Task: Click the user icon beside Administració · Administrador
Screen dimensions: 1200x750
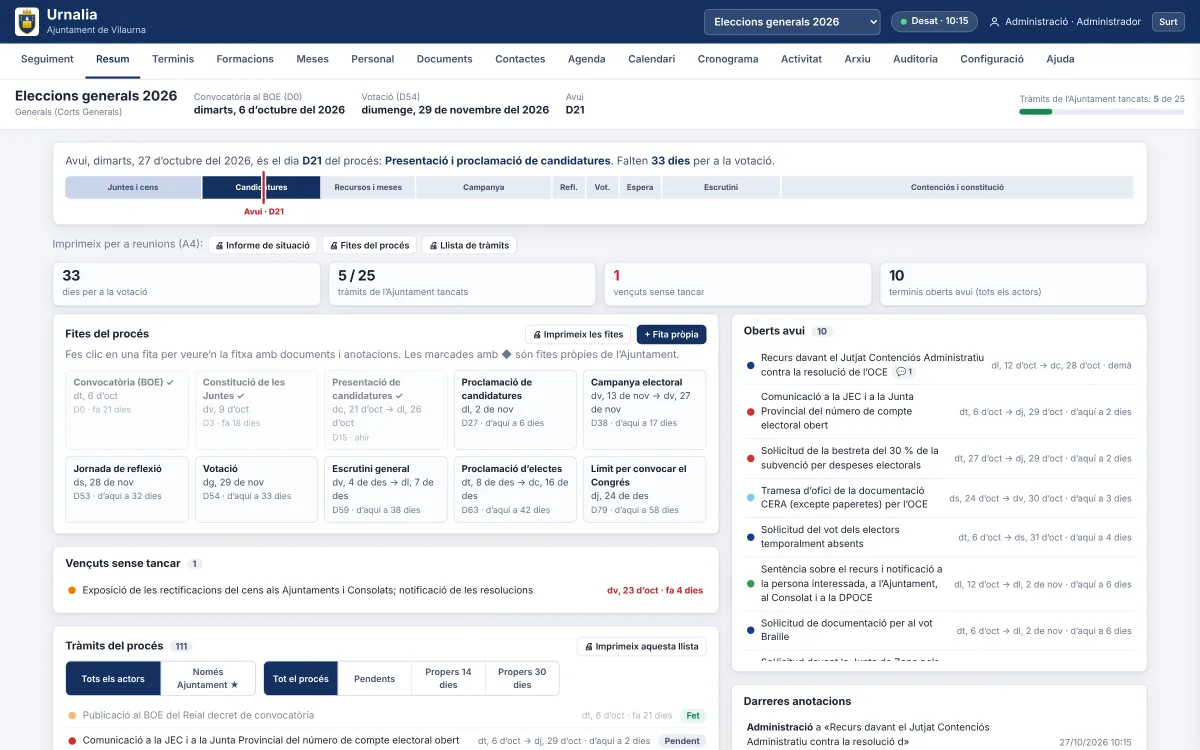Action: [994, 22]
